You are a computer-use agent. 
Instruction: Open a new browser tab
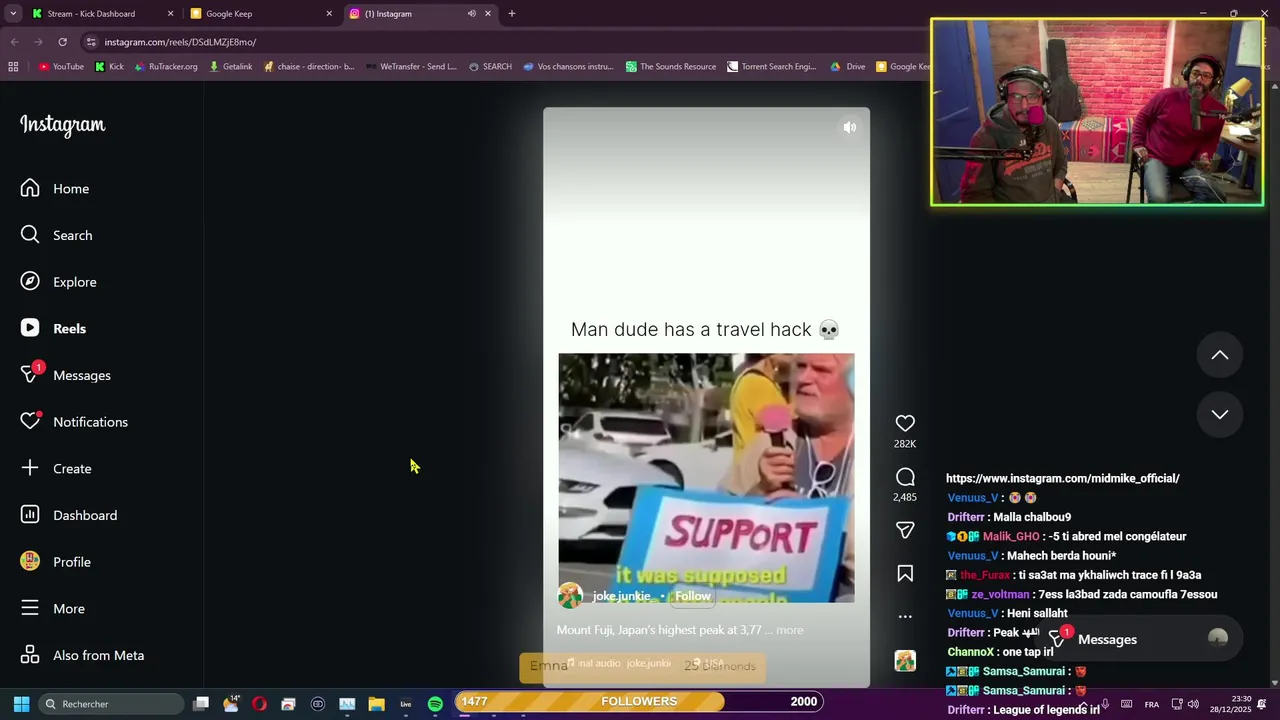[512, 13]
